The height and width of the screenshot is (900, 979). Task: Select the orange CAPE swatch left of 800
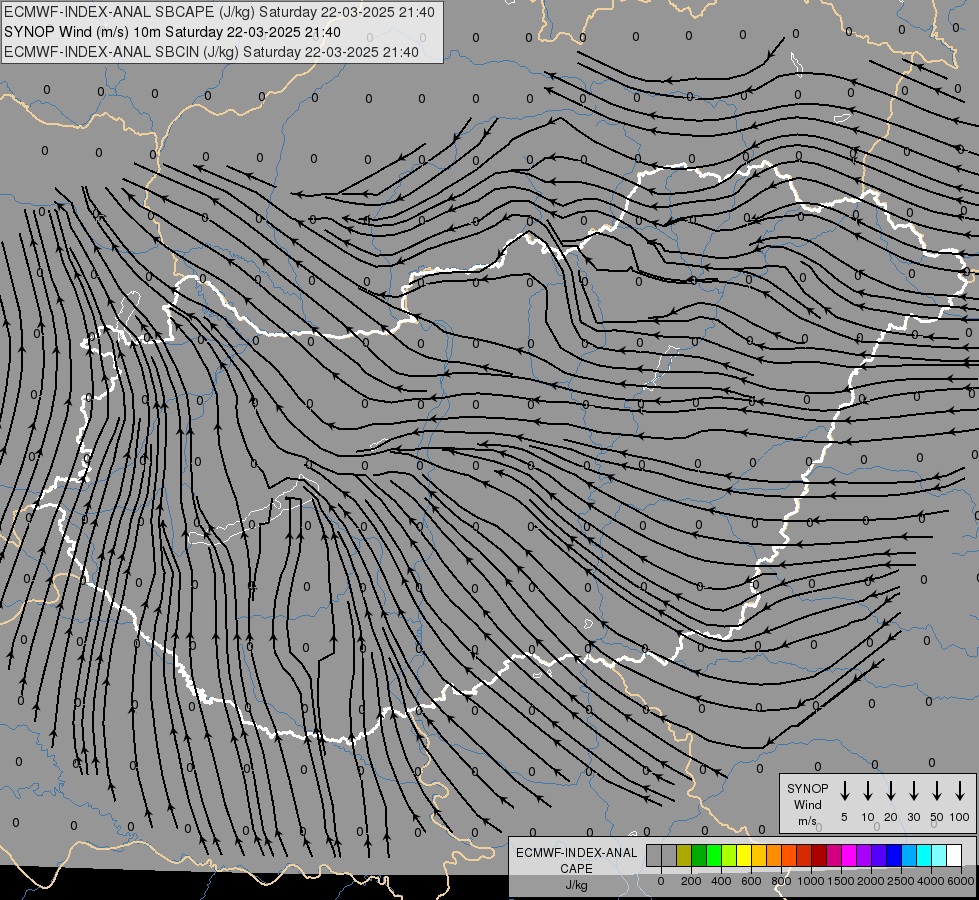[x=774, y=856]
